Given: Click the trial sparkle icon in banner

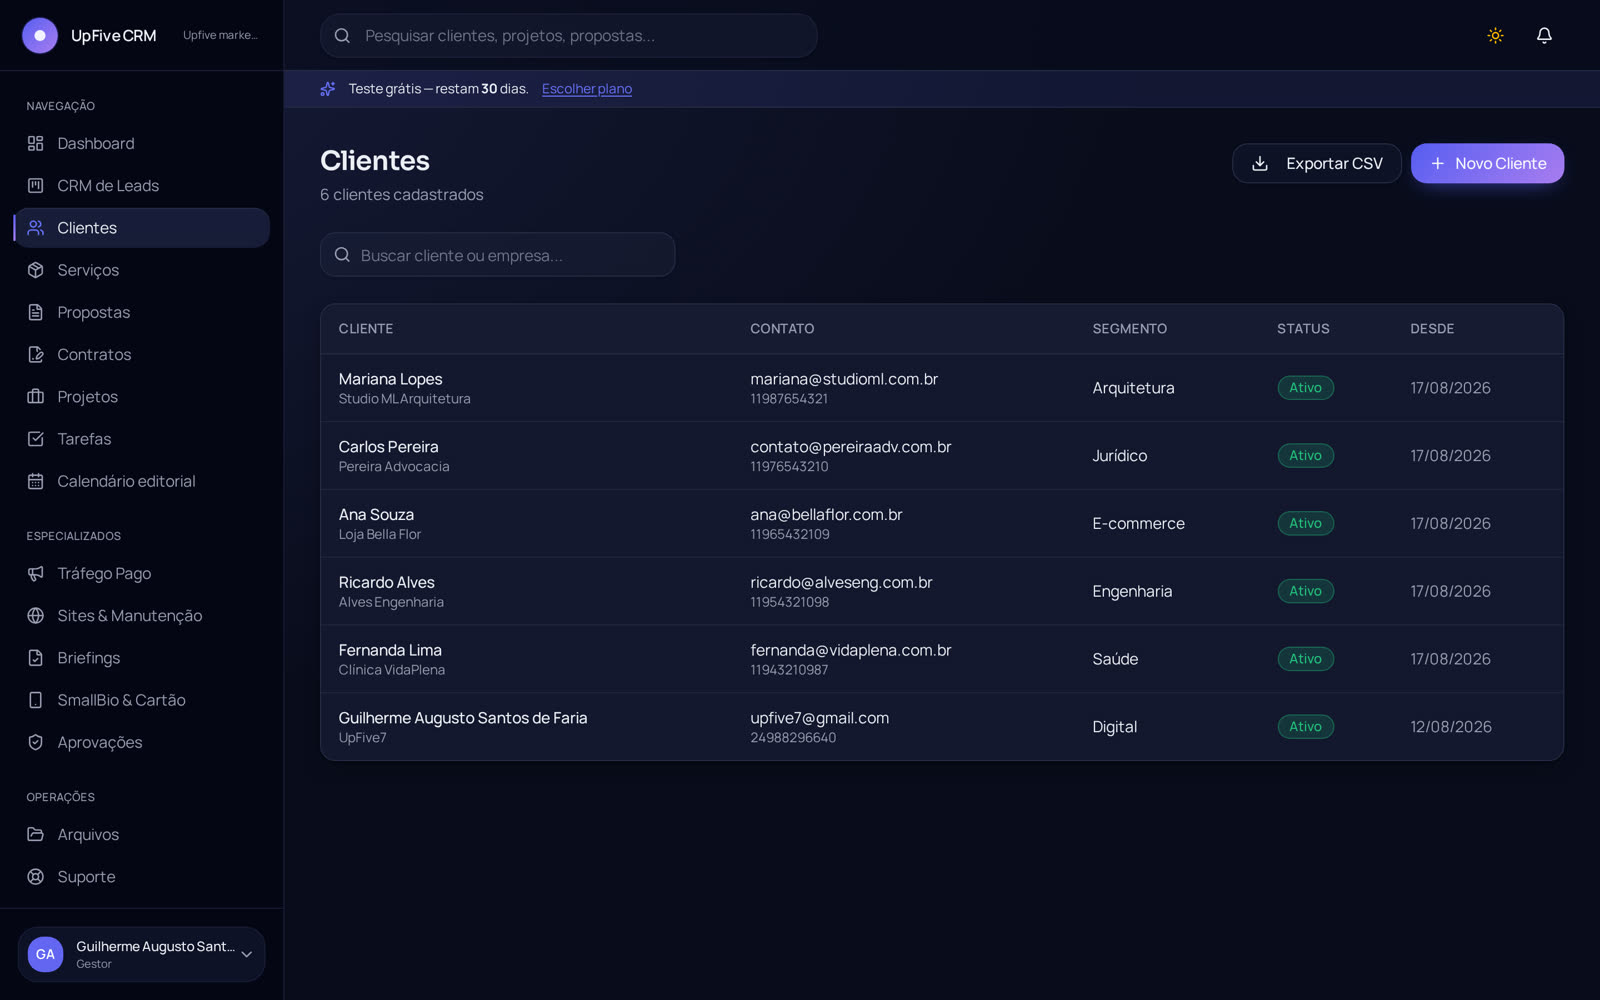Looking at the screenshot, I should 328,89.
